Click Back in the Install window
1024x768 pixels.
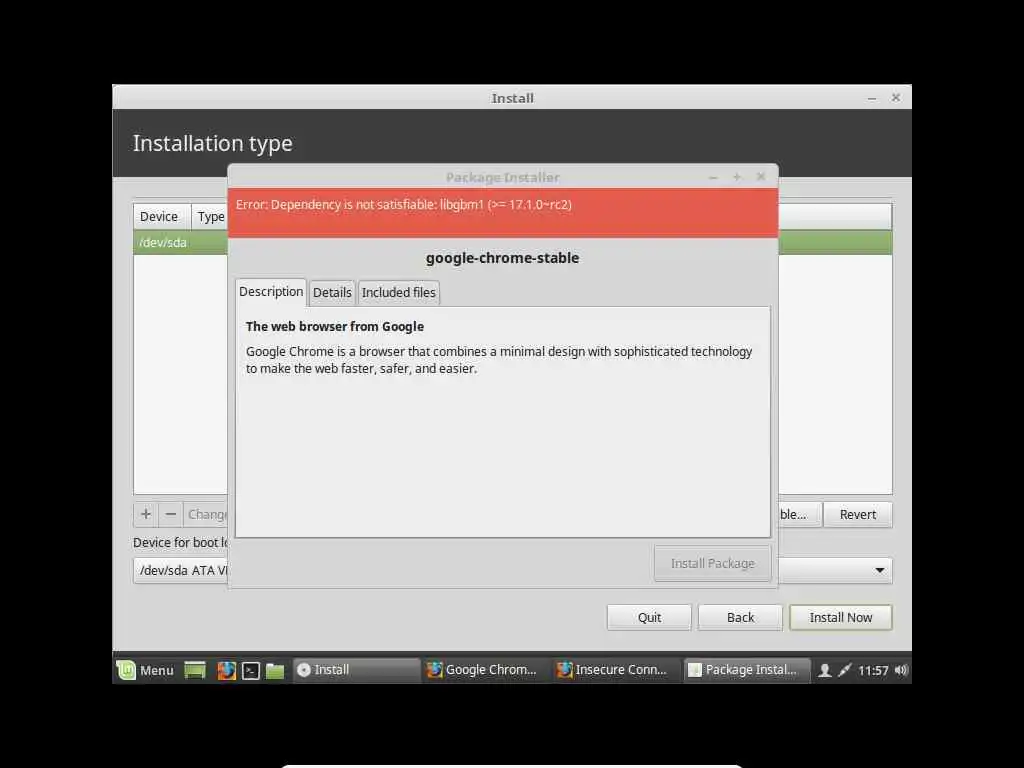click(x=740, y=618)
